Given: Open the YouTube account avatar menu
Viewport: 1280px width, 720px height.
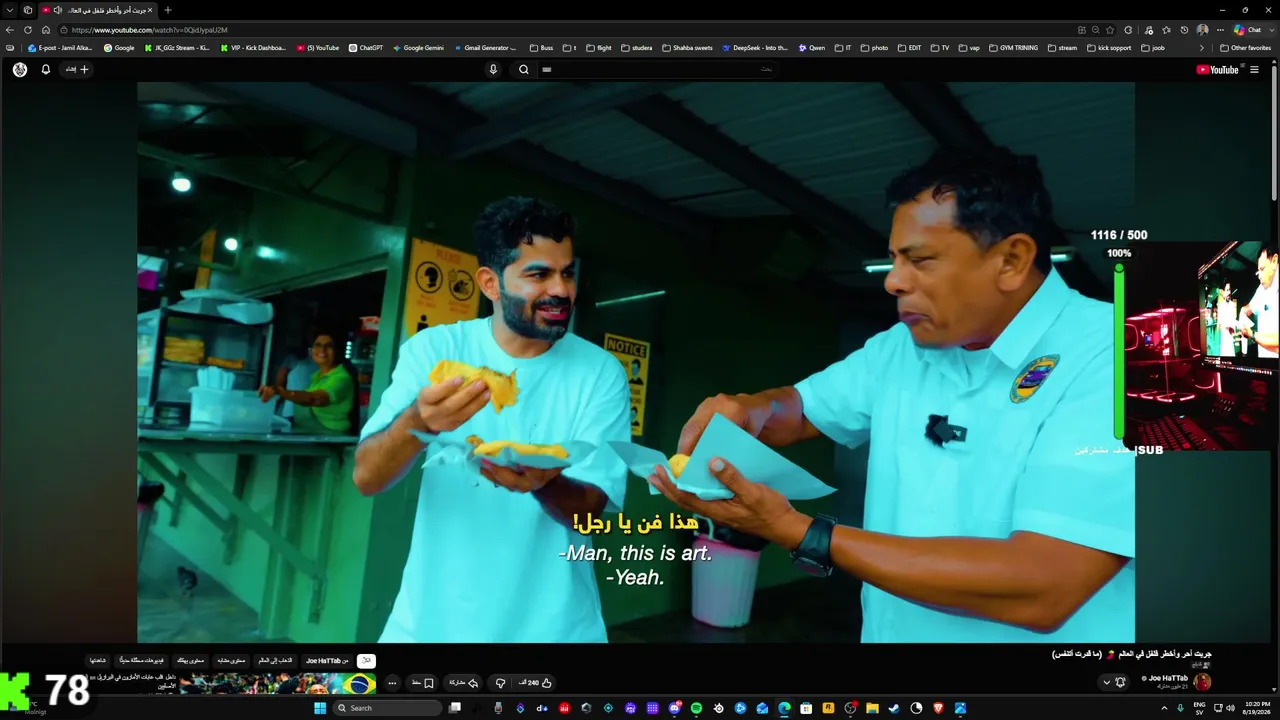Looking at the screenshot, I should (x=20, y=69).
